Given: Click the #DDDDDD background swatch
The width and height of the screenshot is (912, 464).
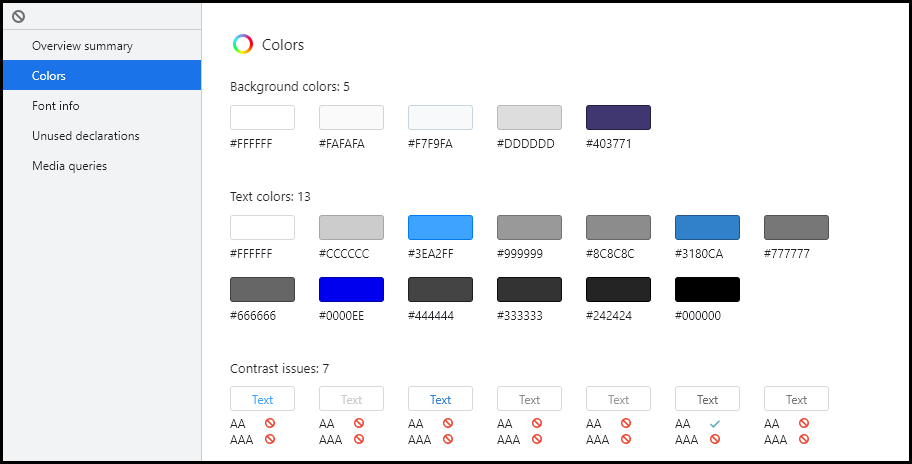Looking at the screenshot, I should (x=529, y=117).
